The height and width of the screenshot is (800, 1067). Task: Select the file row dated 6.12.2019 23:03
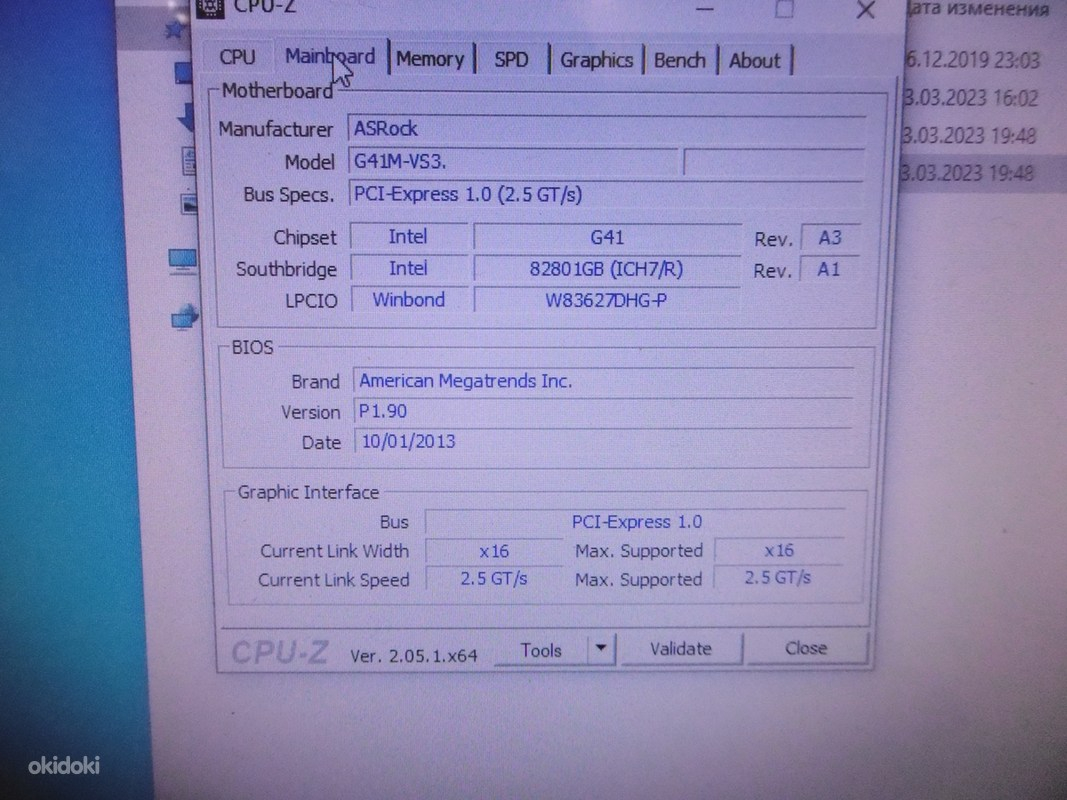coord(970,59)
